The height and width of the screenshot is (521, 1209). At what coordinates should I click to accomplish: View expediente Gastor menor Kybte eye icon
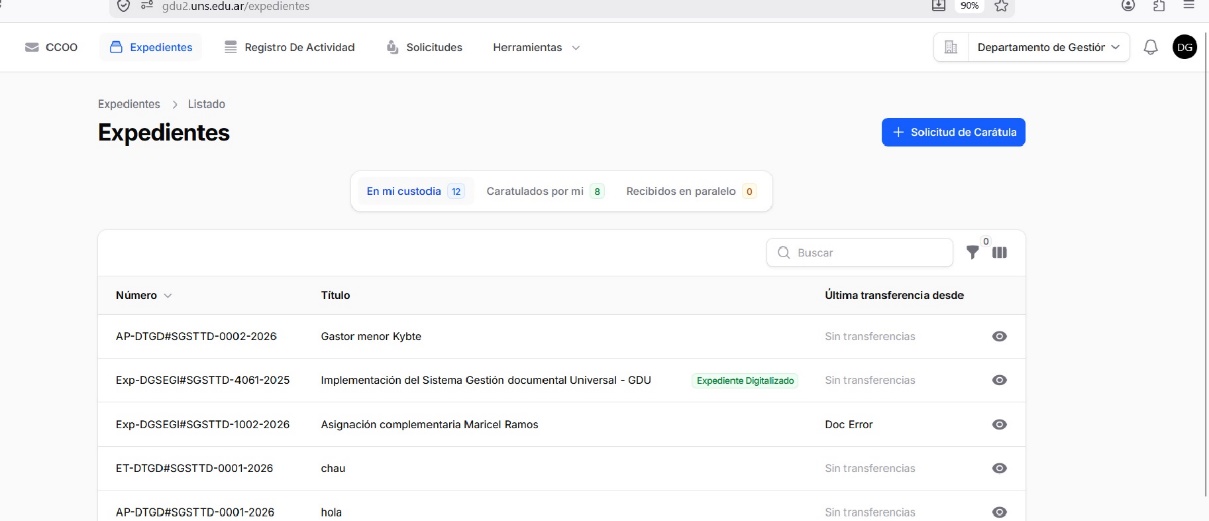[x=999, y=337]
